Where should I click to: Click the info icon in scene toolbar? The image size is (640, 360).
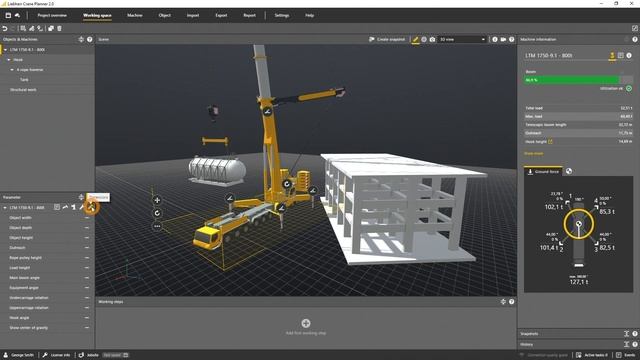[495, 40]
